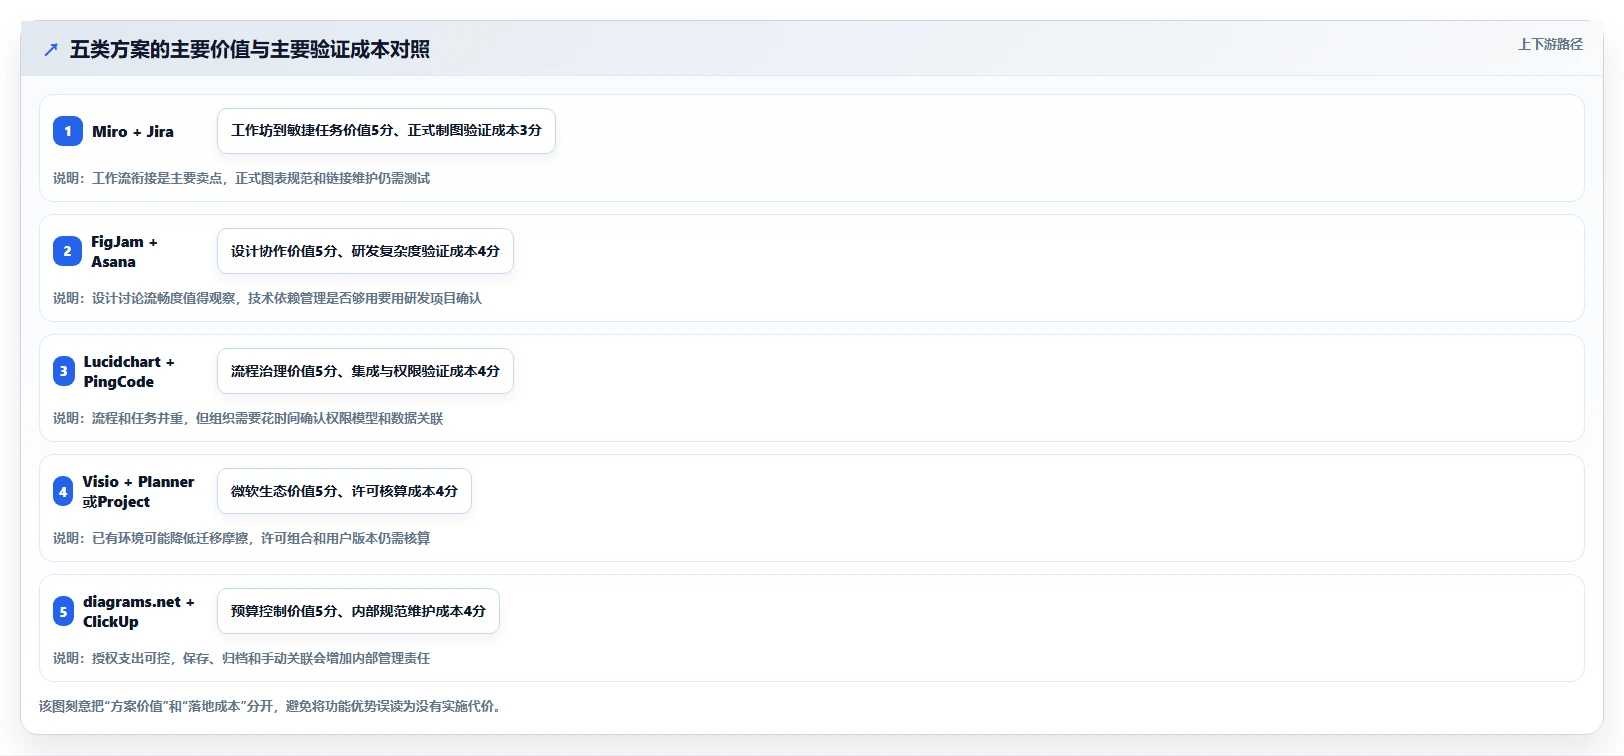
Task: Select the Lucidchart + PingCode title
Action: (129, 371)
